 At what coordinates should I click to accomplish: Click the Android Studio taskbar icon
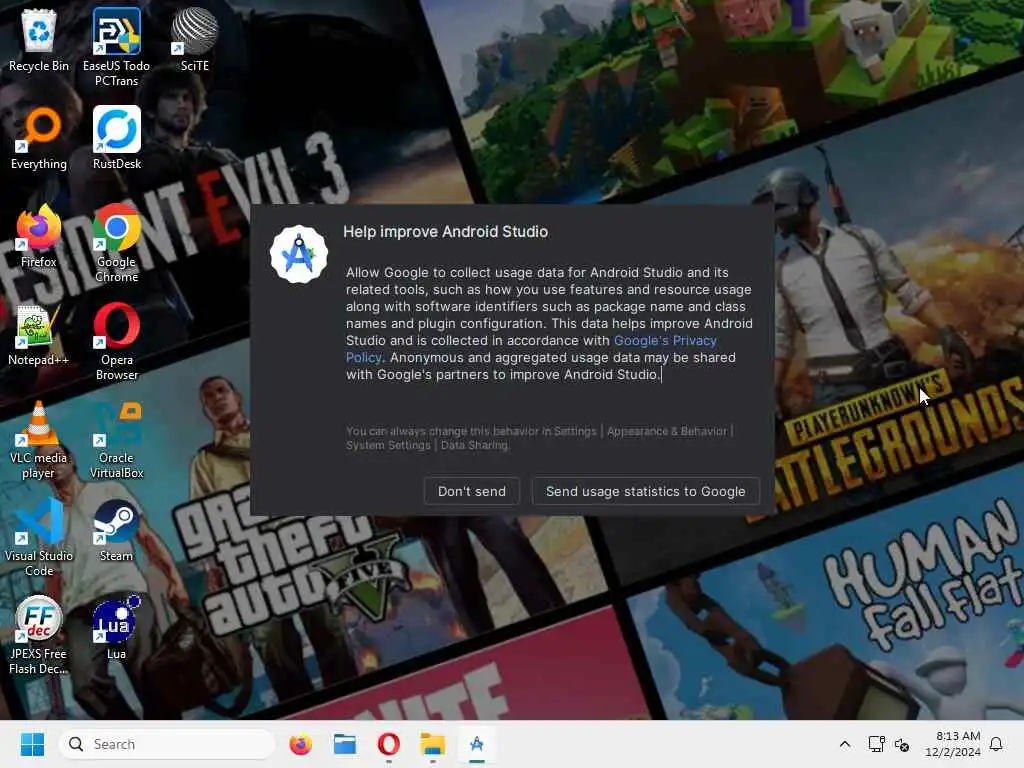coord(477,744)
